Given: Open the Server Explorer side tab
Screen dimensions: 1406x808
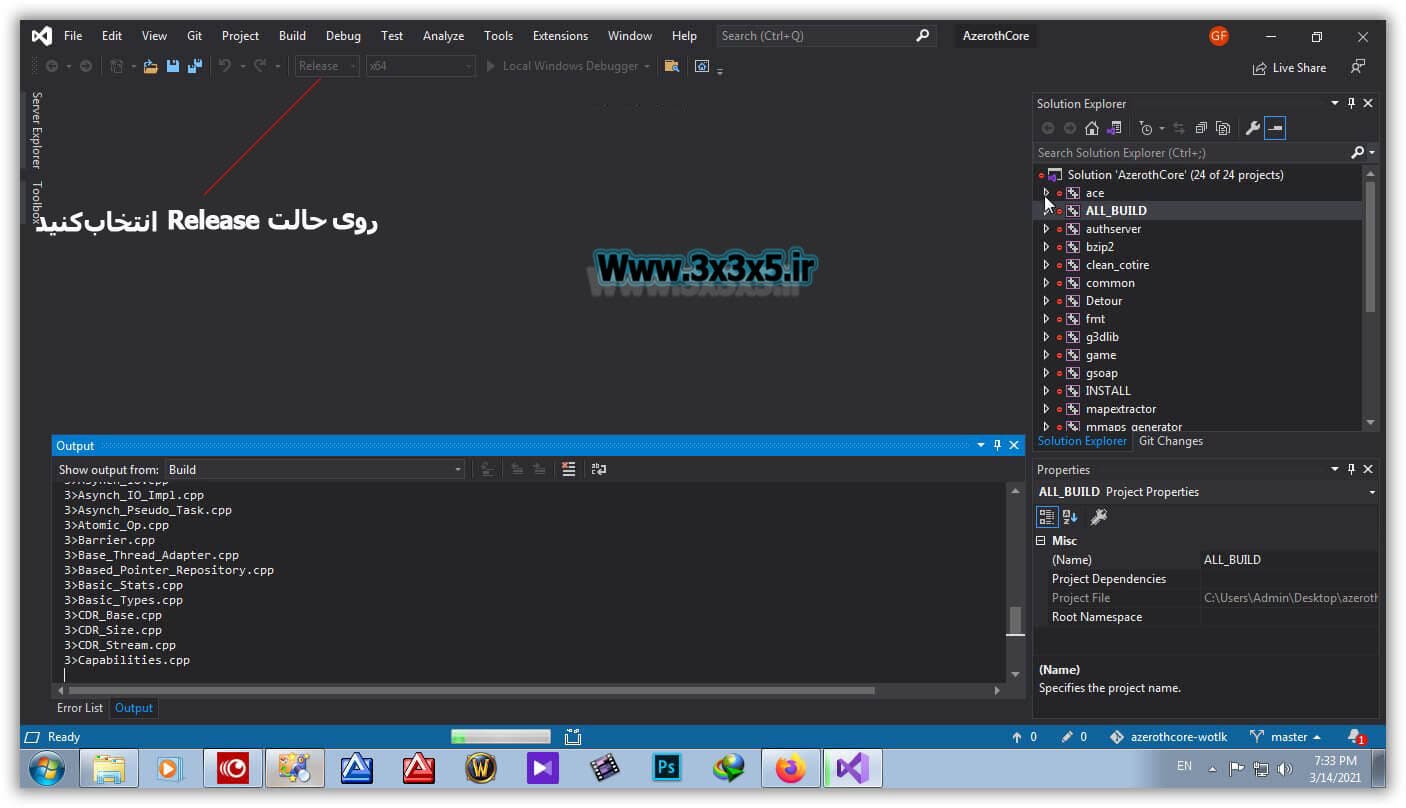Looking at the screenshot, I should click(36, 129).
